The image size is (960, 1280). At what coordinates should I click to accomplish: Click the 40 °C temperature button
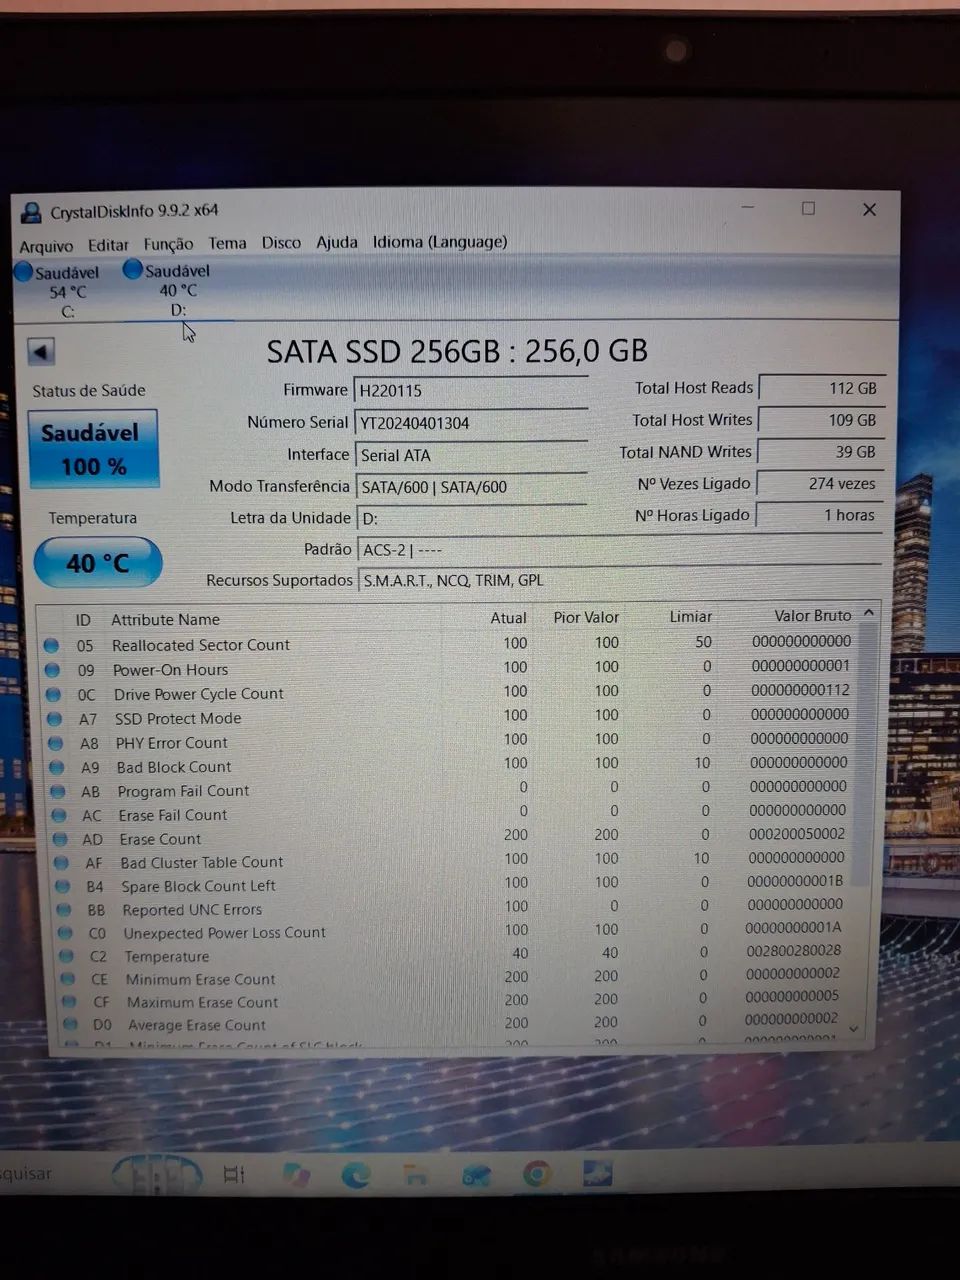97,563
